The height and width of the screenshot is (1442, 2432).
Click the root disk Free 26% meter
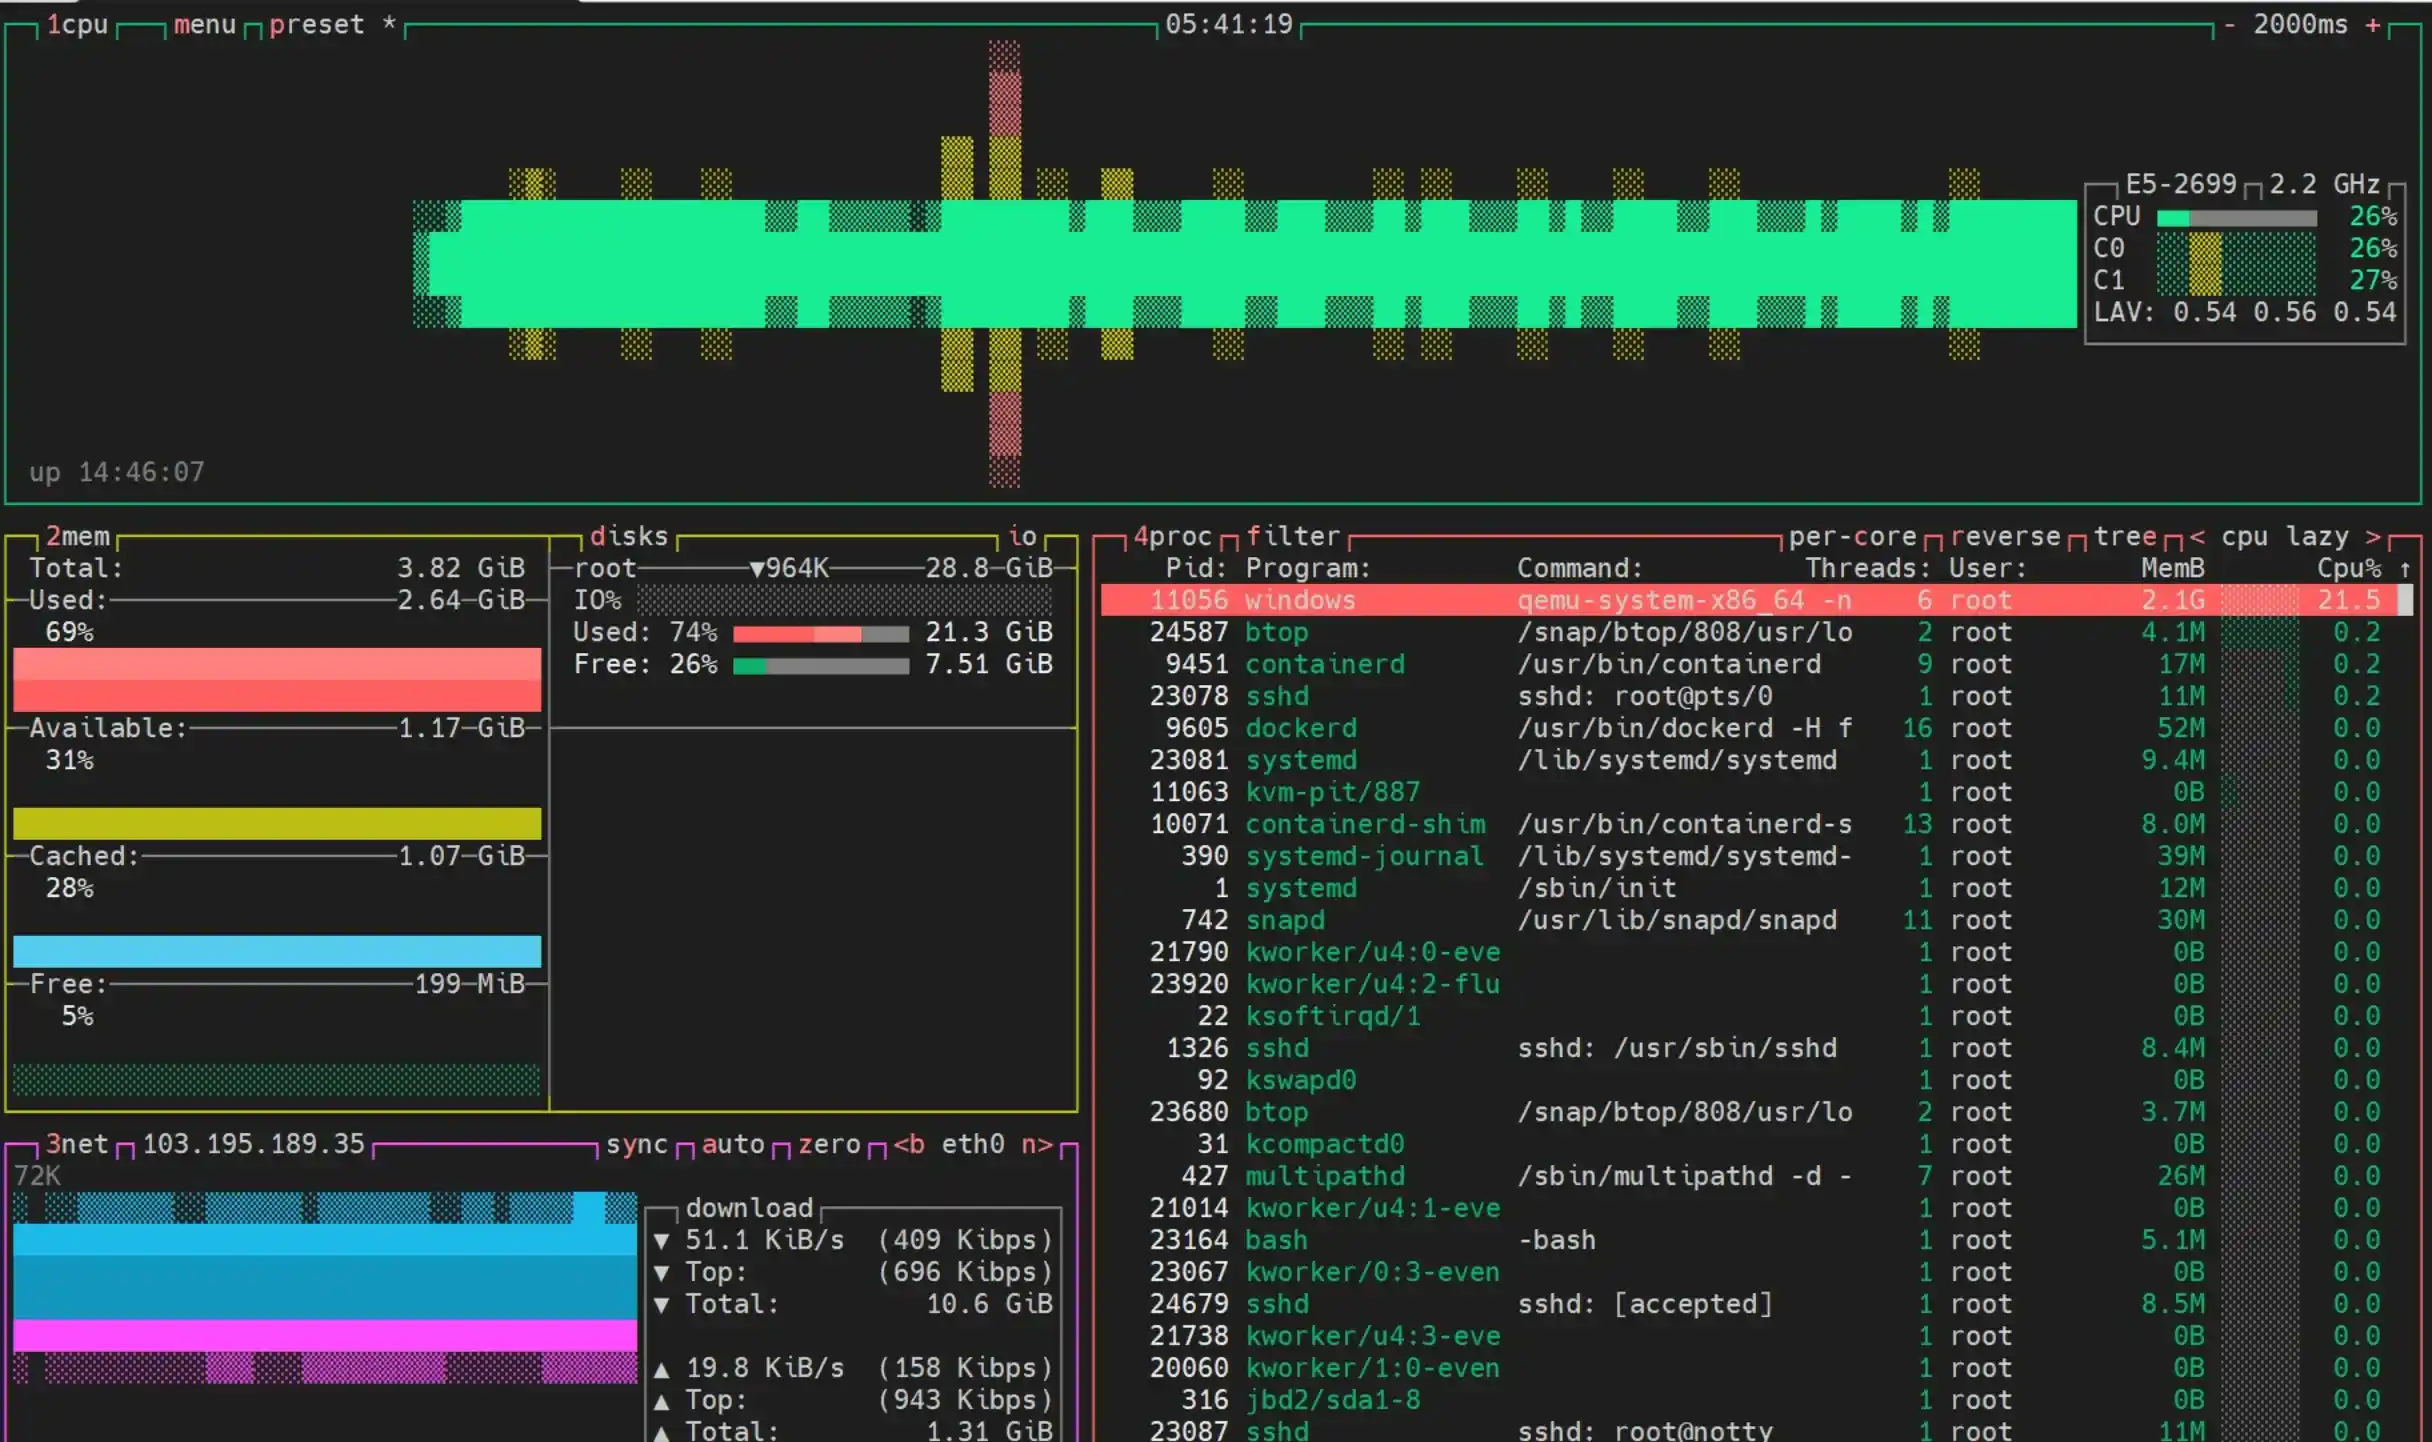tap(821, 665)
